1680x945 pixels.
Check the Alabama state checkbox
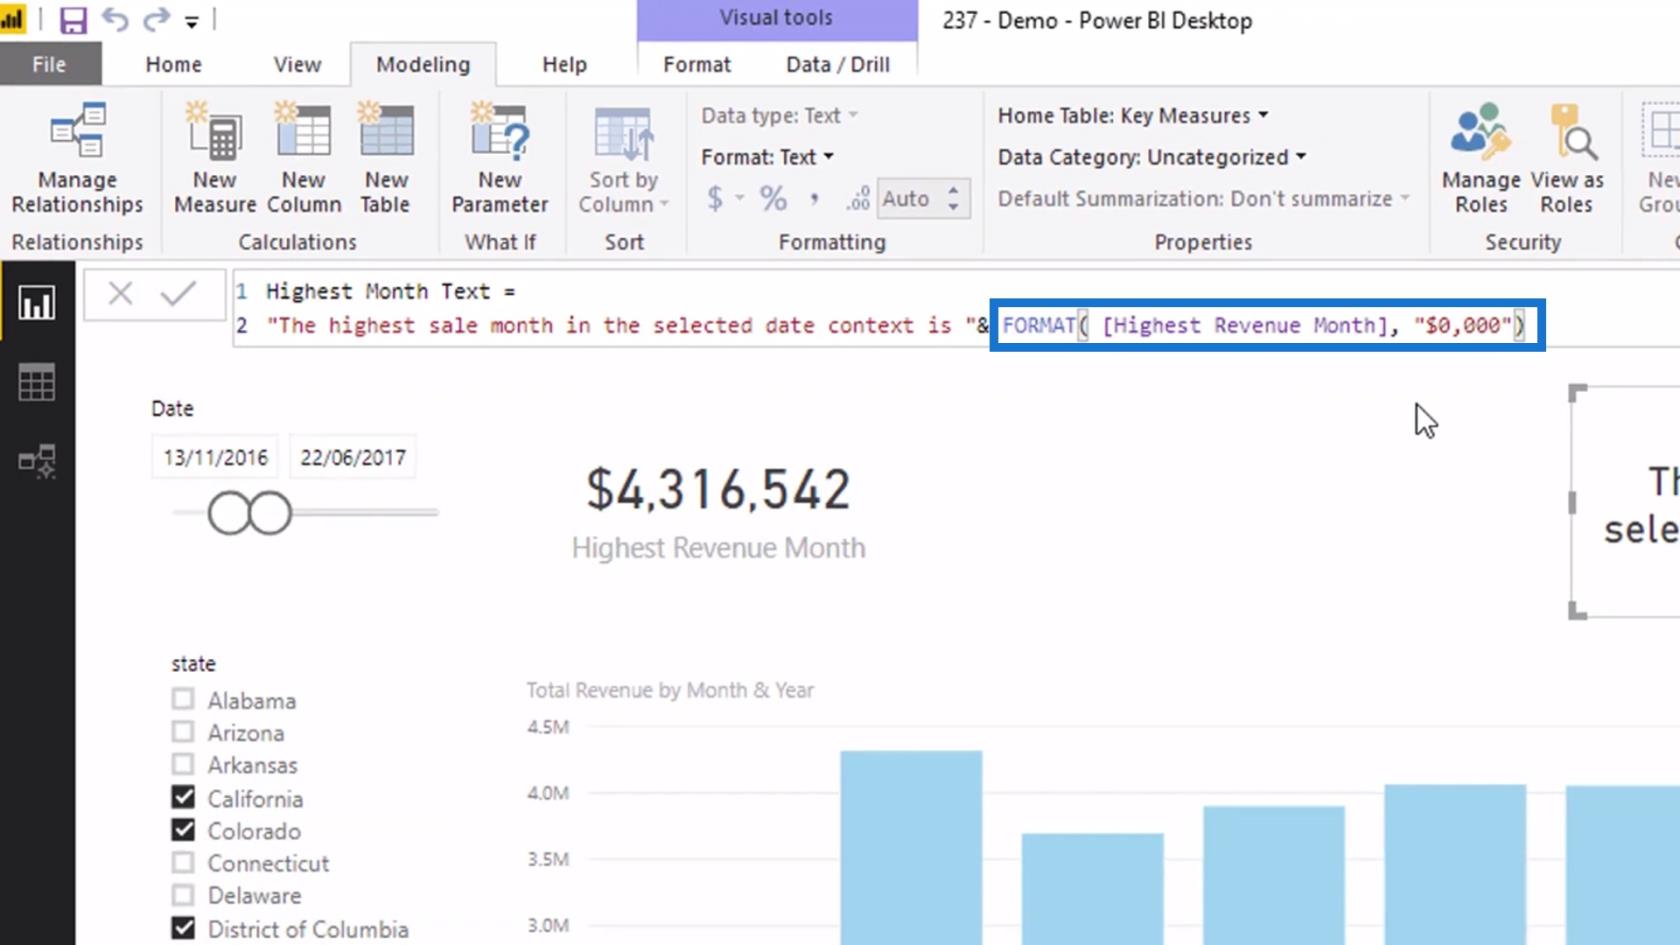[183, 699]
